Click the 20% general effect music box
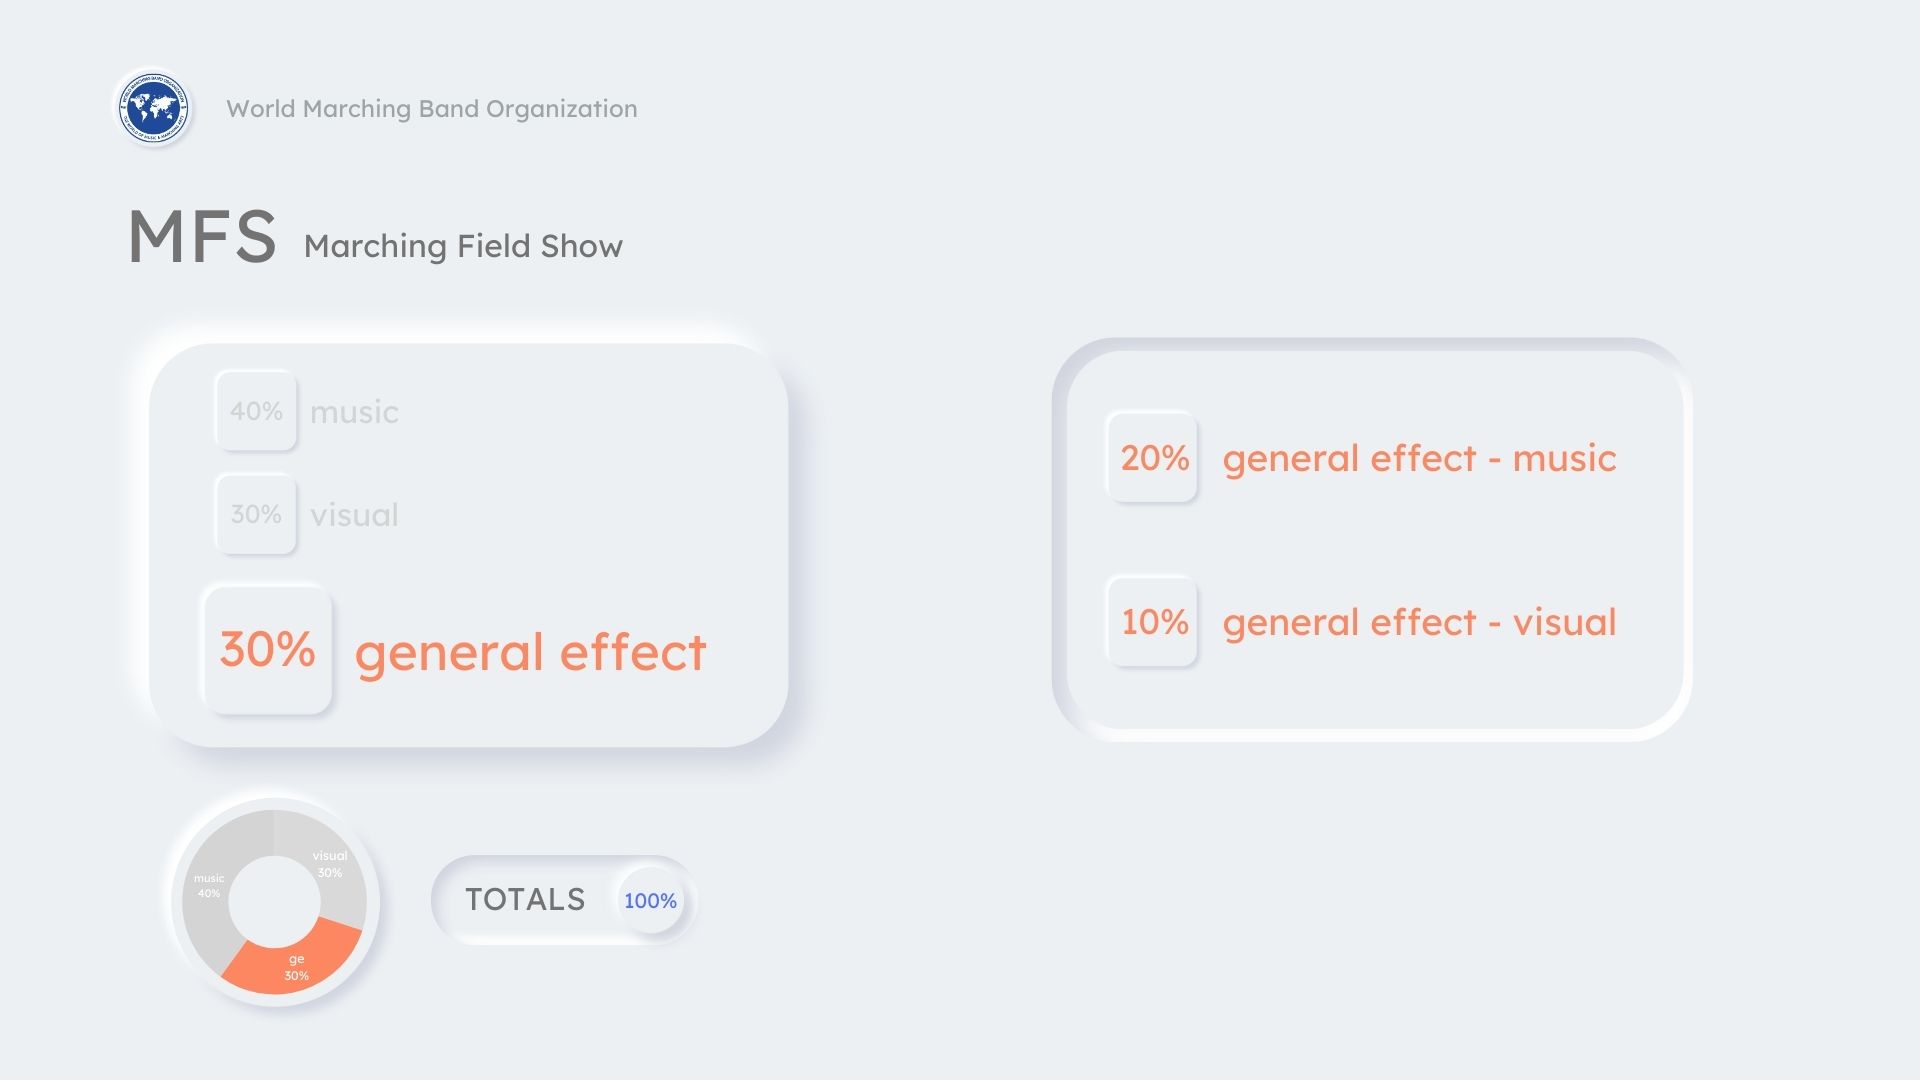This screenshot has width=1920, height=1080. coord(1153,458)
